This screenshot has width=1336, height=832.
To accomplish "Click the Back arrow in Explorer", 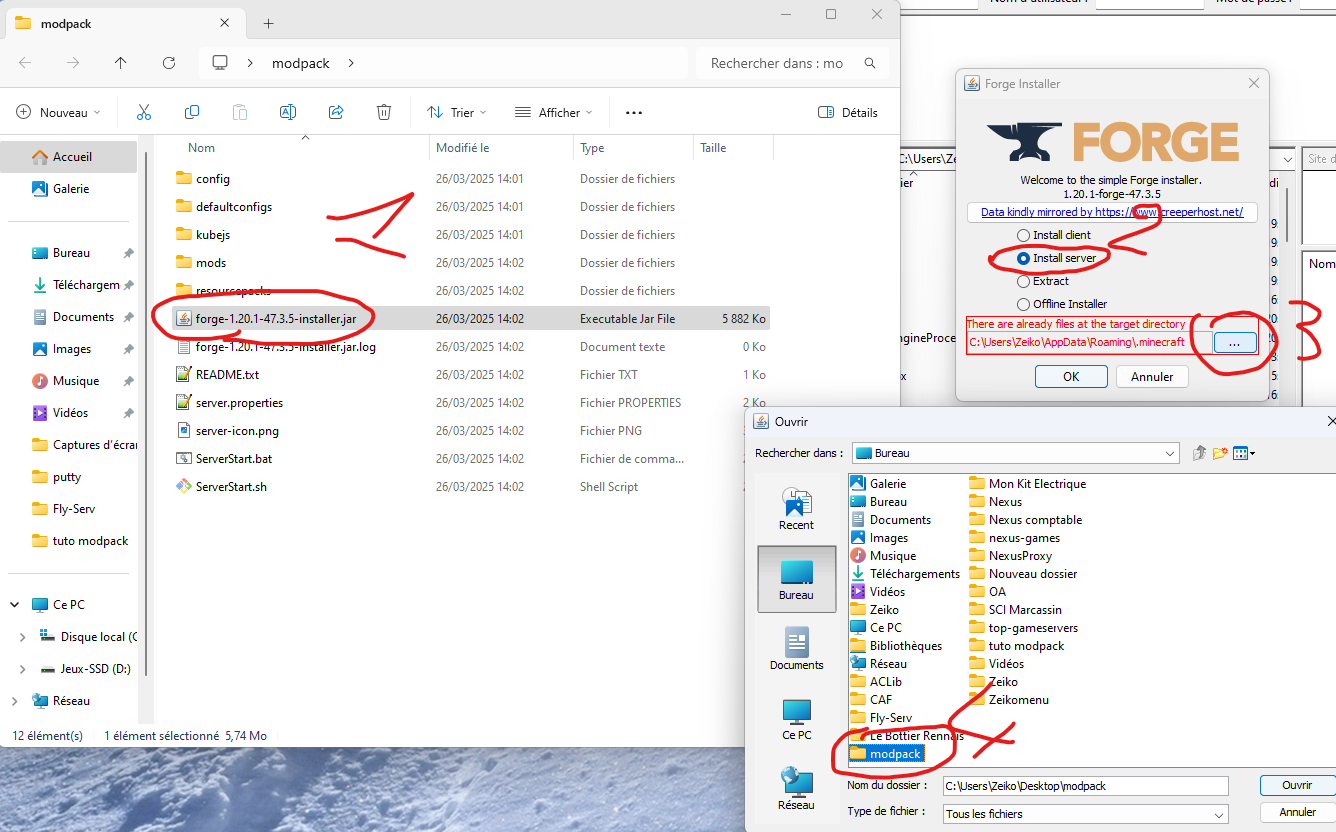I will pyautogui.click(x=25, y=63).
